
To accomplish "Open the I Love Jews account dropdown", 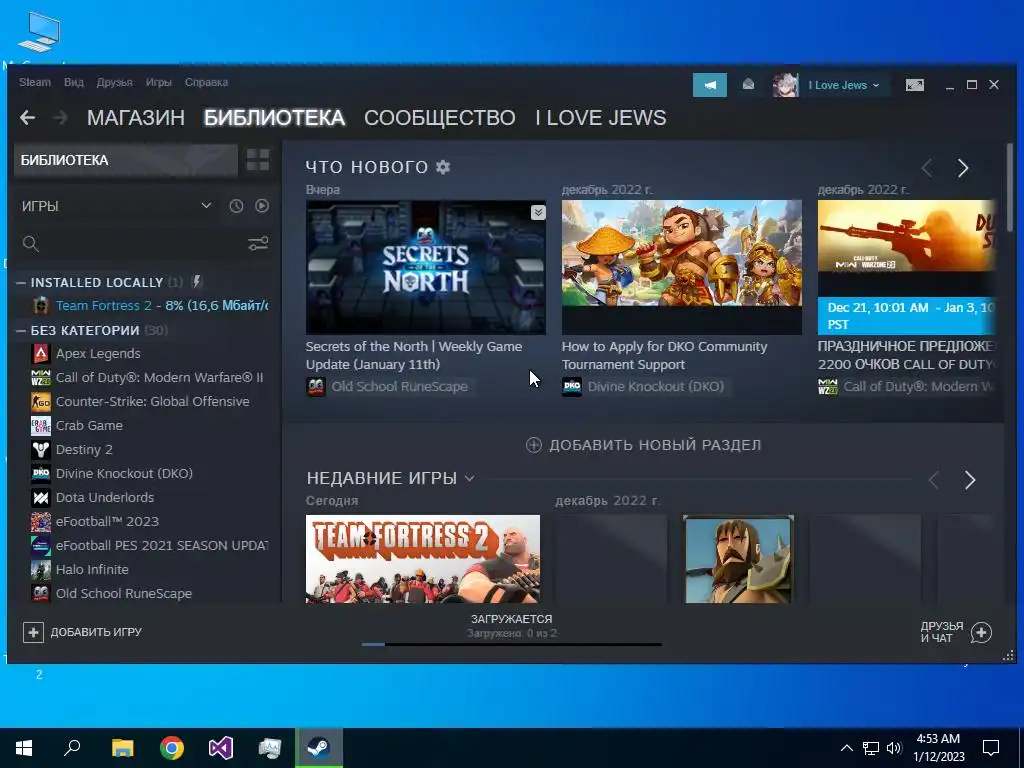I will (843, 85).
